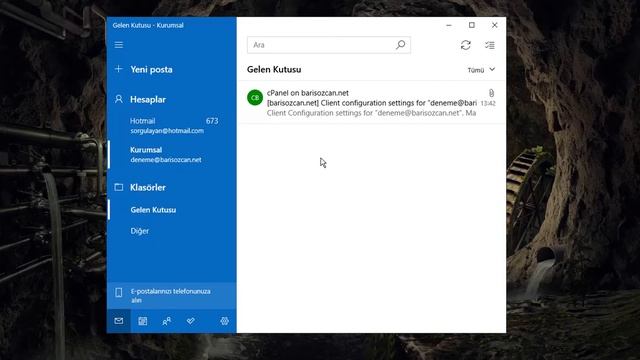Viewport: 640px width, 360px height.
Task: Open the Gelen Kutusu folder in sidebar
Action: click(171, 210)
